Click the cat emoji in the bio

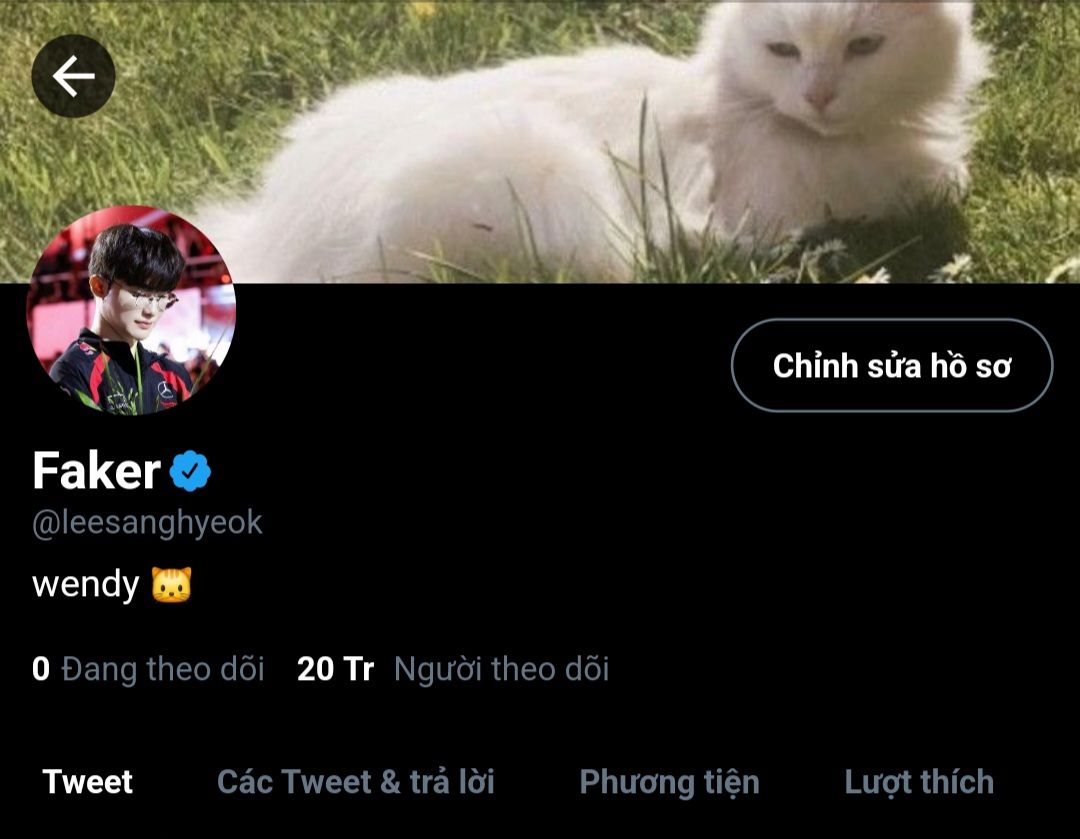[172, 585]
